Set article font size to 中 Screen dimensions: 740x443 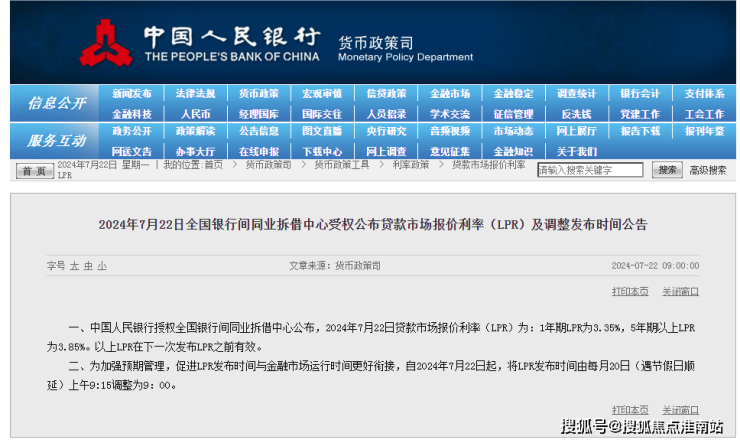pos(88,266)
